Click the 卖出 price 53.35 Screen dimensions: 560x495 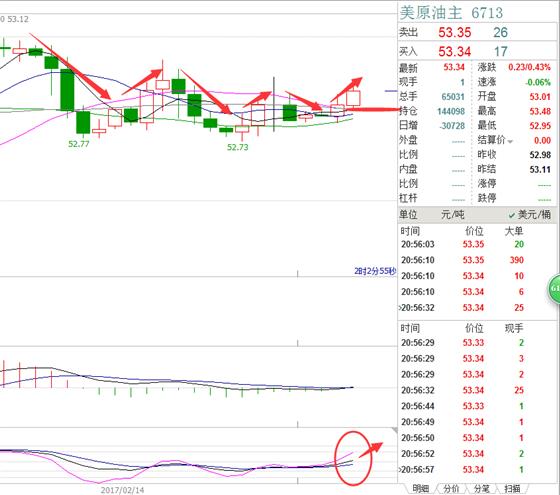click(455, 32)
